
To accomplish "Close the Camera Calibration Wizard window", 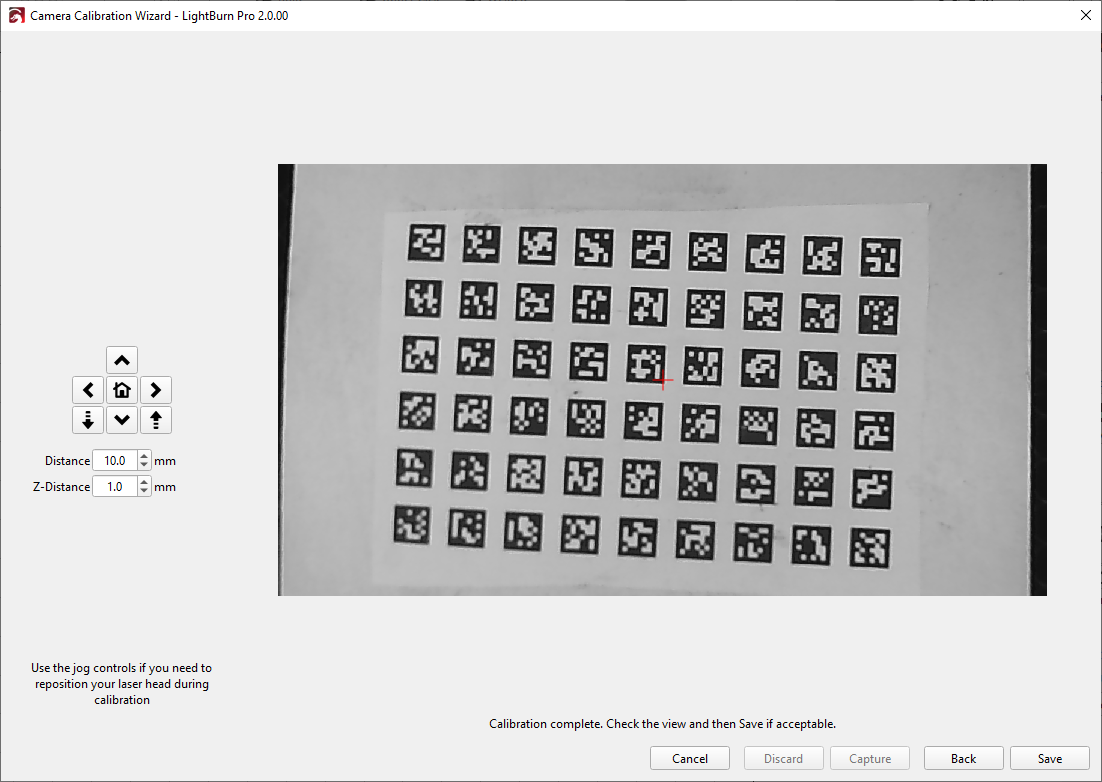I will [1085, 16].
